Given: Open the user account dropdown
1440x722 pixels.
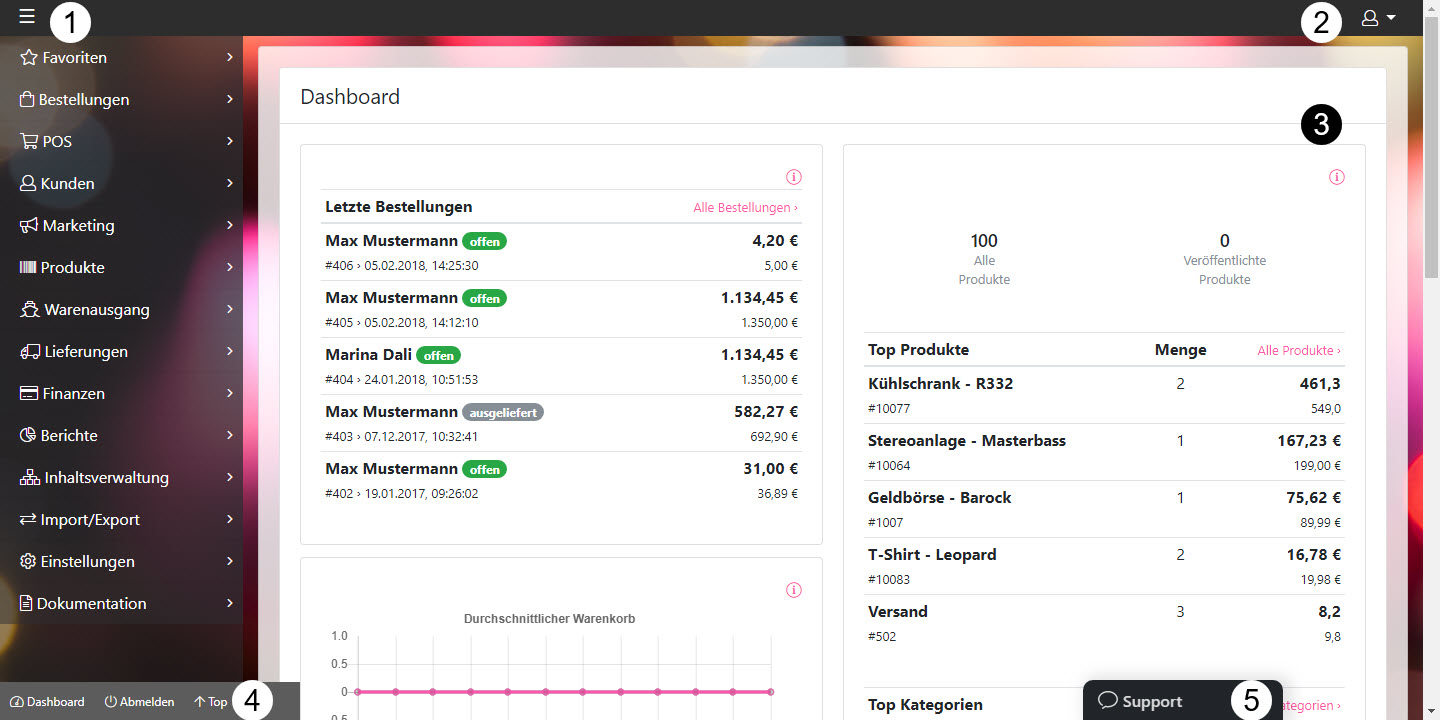Looking at the screenshot, I should click(x=1378, y=18).
